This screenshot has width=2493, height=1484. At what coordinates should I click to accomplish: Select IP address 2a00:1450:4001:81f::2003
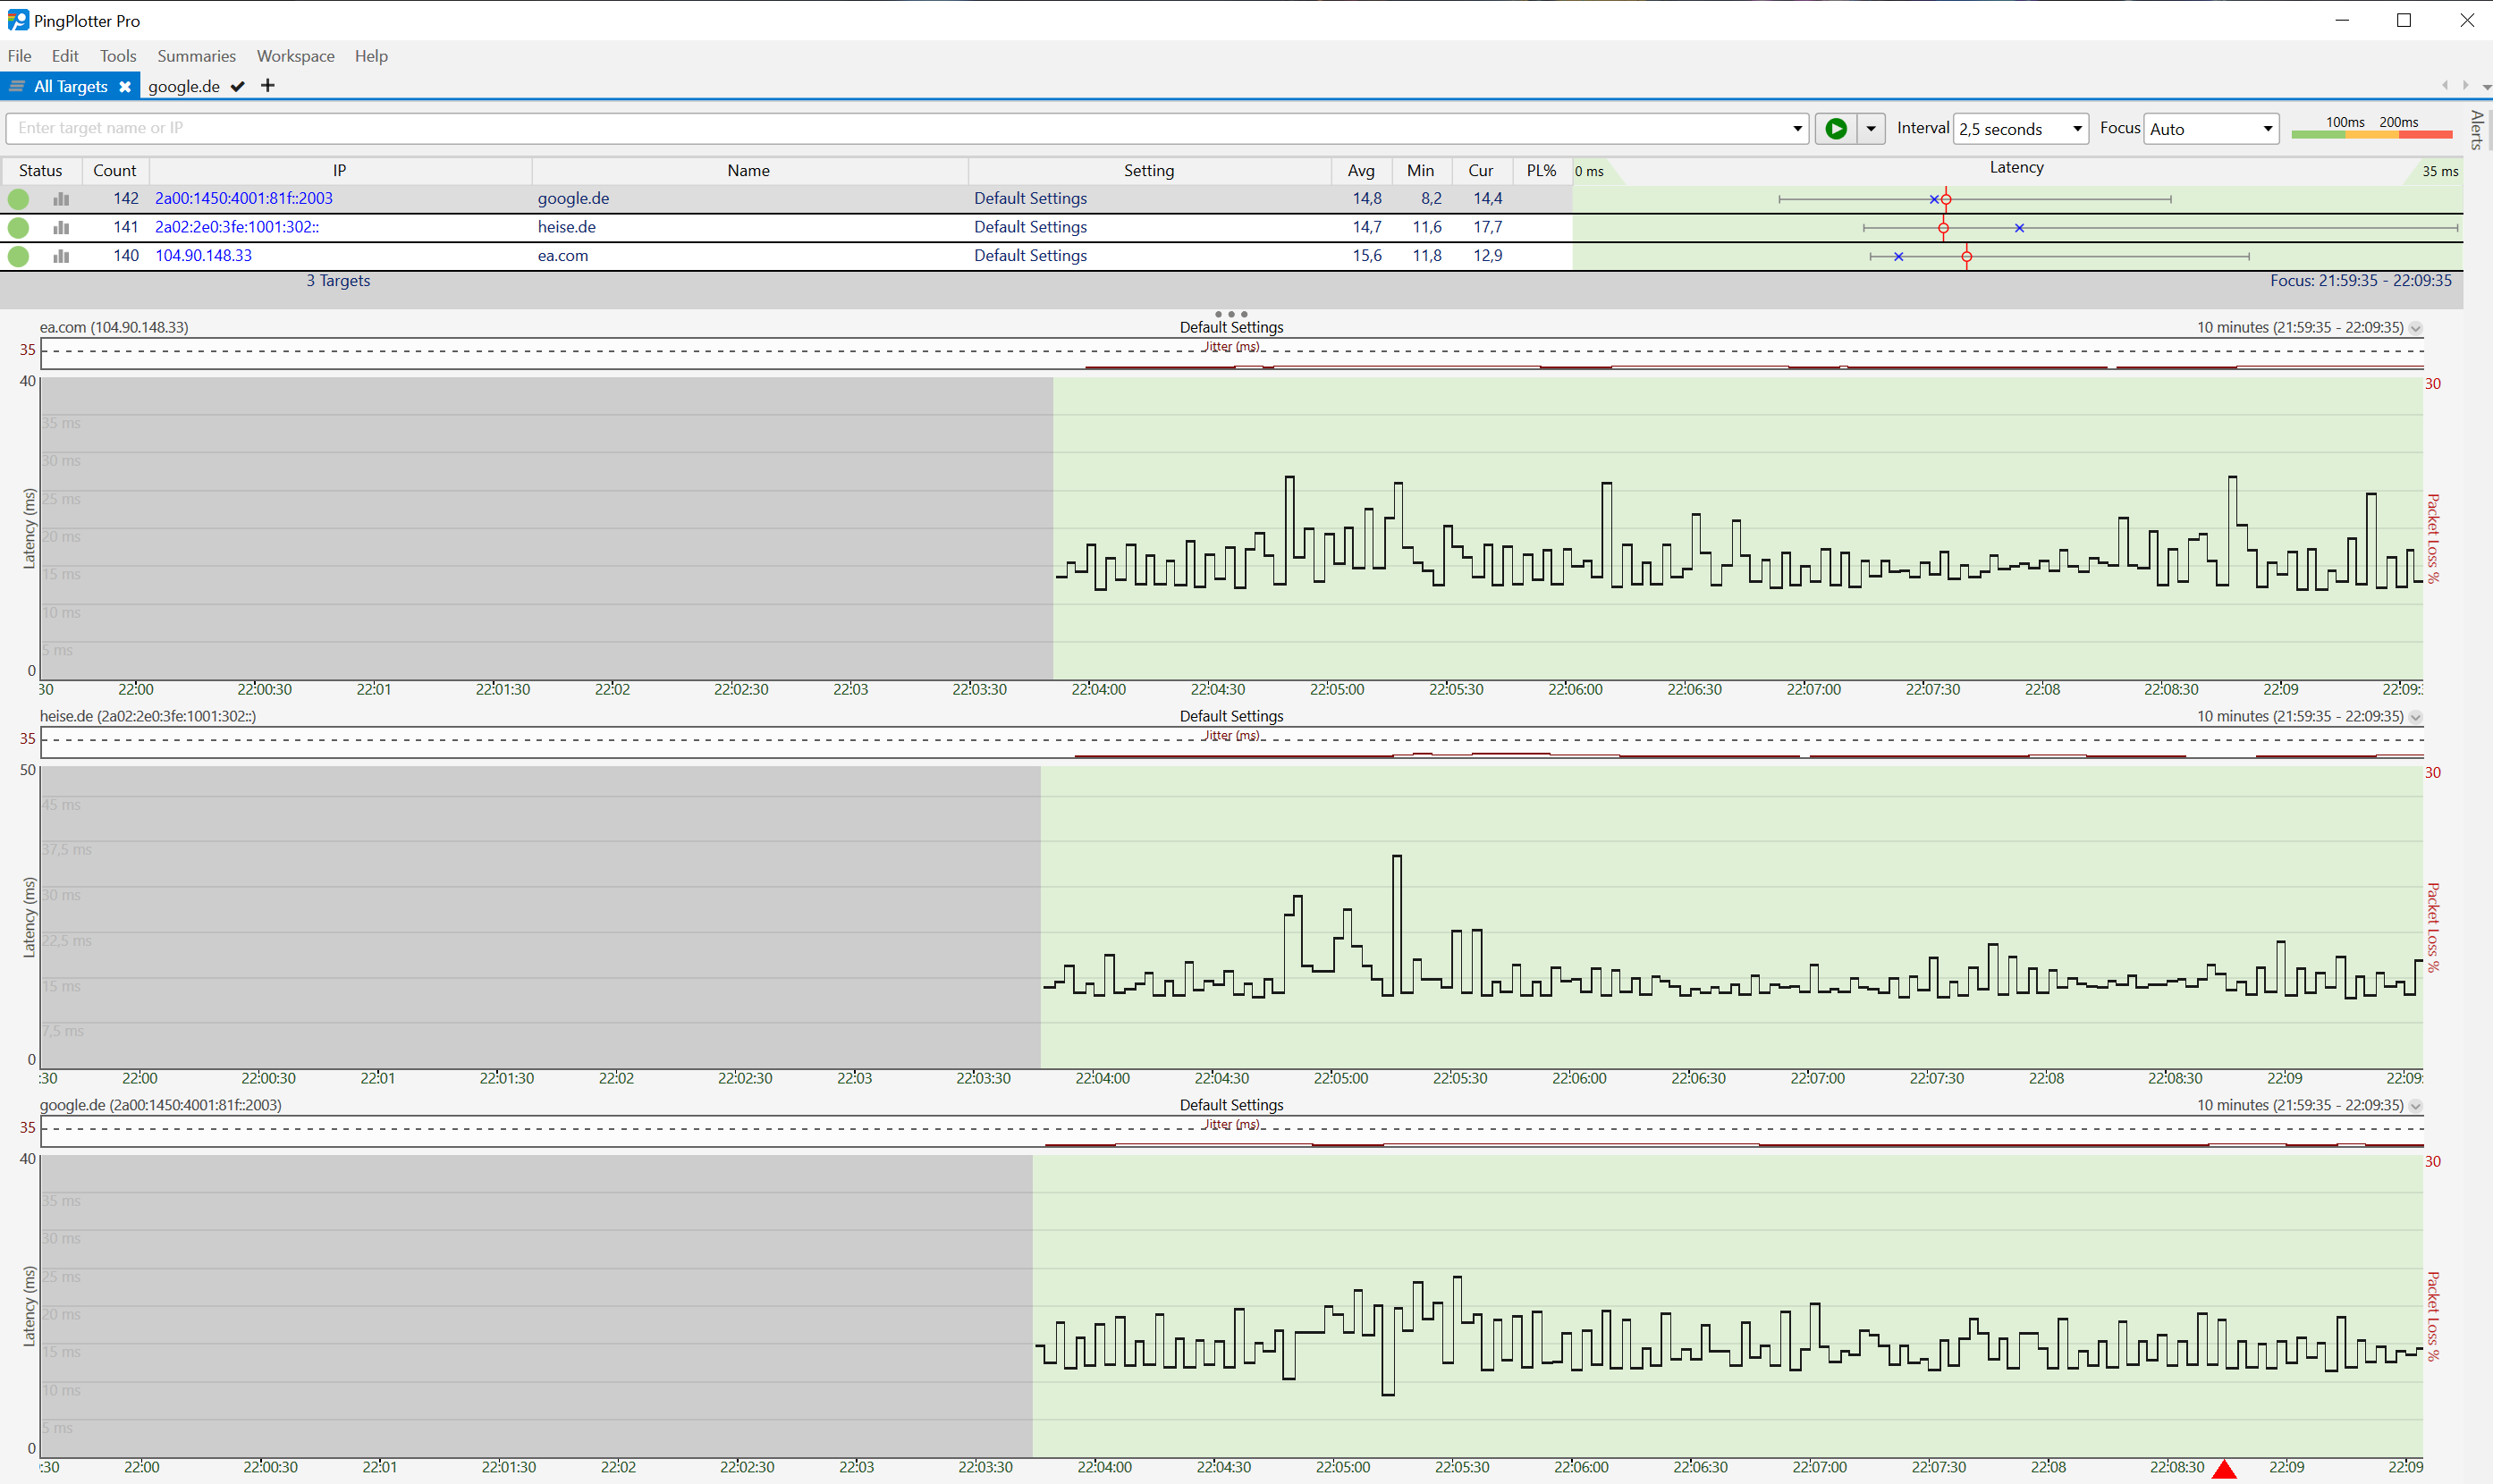(244, 198)
